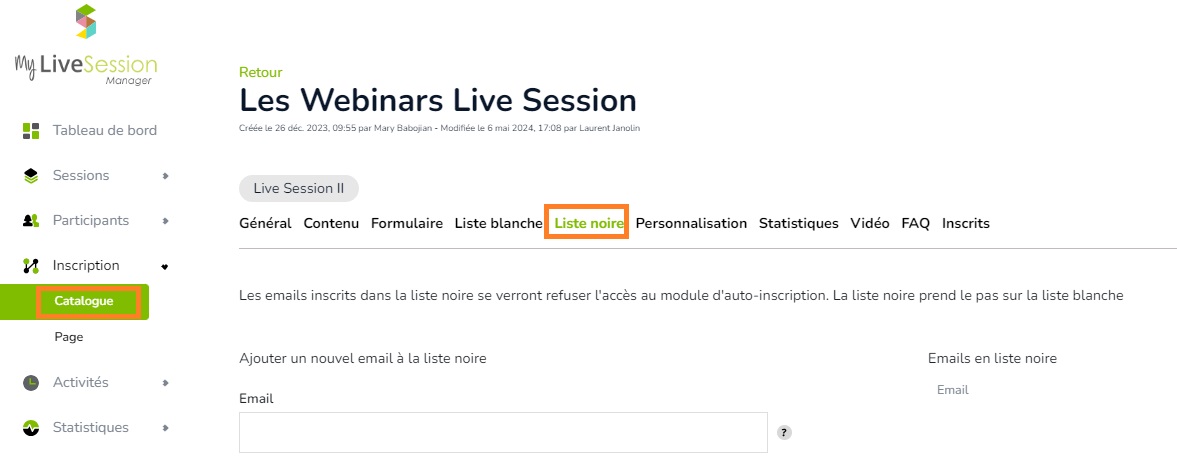
Task: Switch to the Liste blanche tab
Action: pyautogui.click(x=498, y=223)
